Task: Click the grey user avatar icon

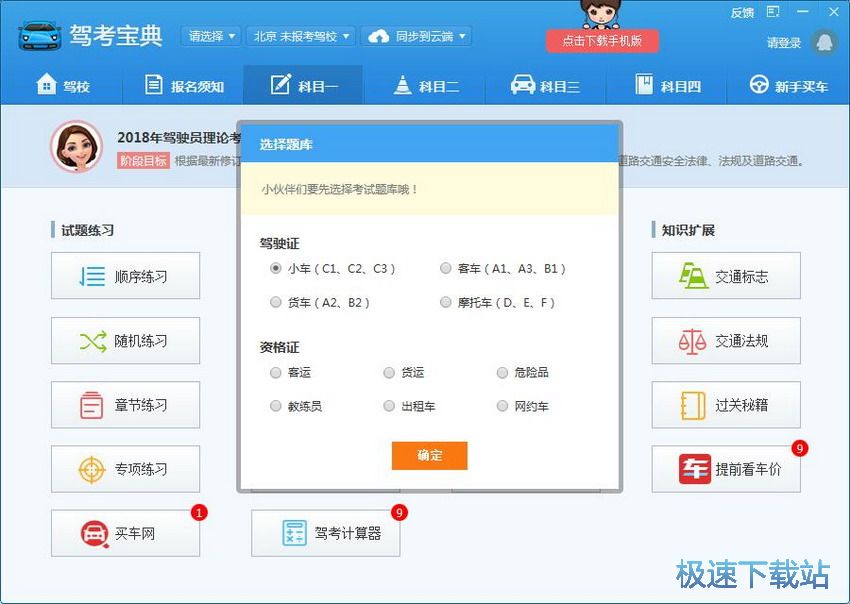Action: (825, 42)
